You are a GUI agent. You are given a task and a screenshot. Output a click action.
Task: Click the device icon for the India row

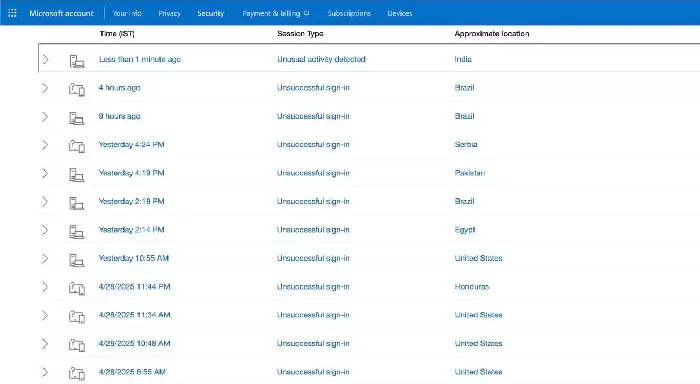coord(77,61)
